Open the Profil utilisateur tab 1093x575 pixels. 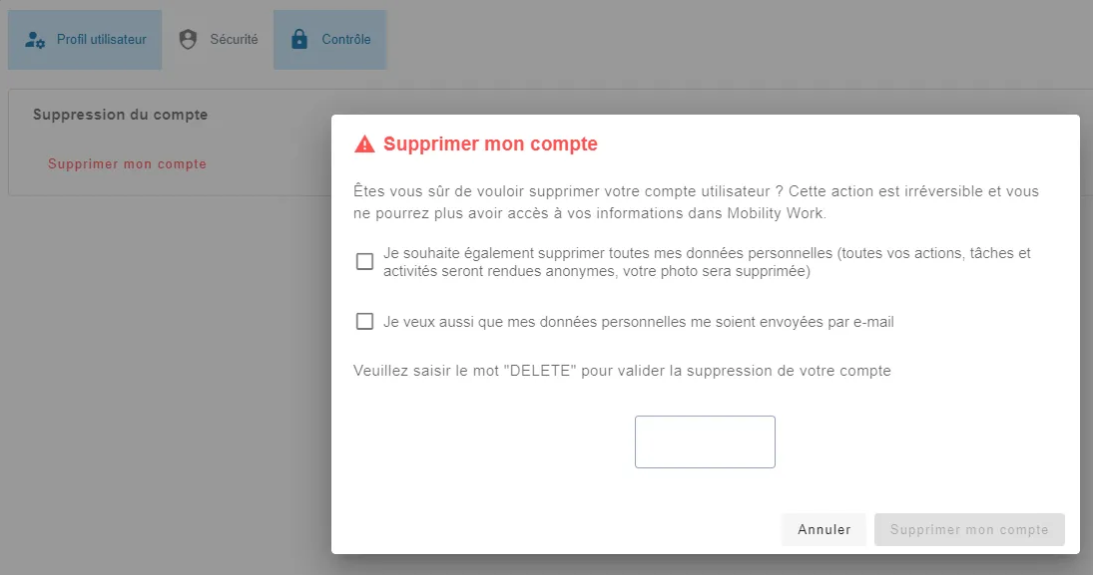(101, 40)
